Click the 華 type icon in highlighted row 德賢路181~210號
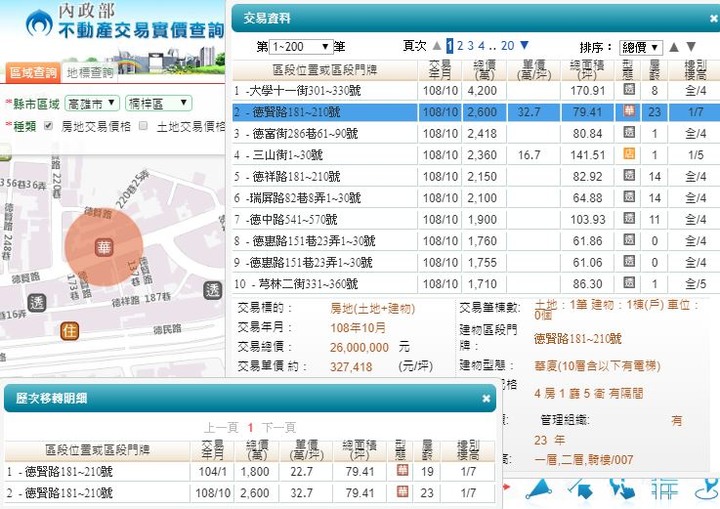 coord(629,111)
